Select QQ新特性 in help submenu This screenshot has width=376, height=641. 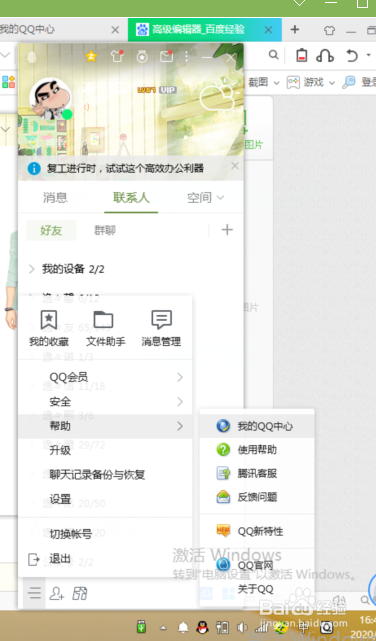pyautogui.click(x=257, y=531)
